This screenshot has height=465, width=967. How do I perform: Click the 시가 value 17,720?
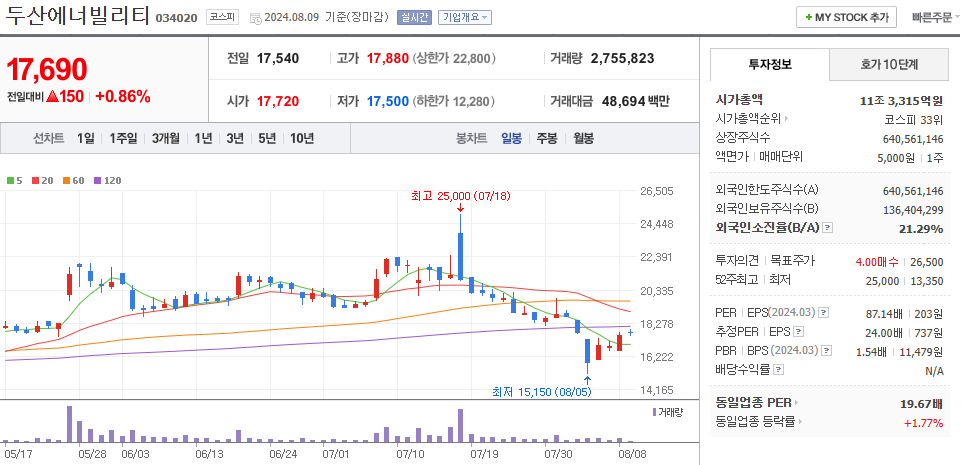tap(278, 101)
